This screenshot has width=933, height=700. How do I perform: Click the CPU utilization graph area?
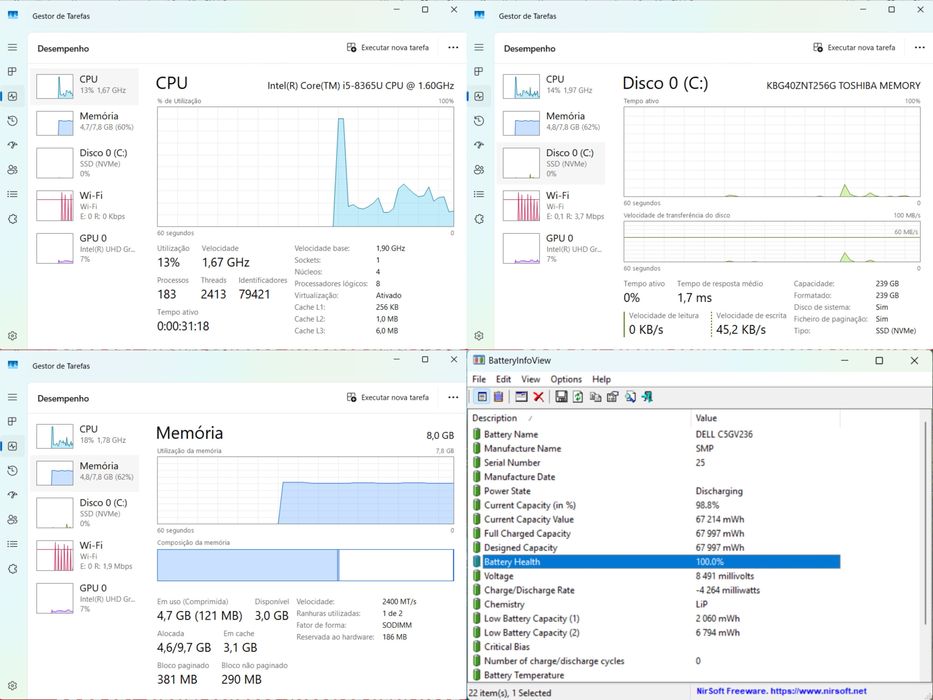(x=305, y=167)
